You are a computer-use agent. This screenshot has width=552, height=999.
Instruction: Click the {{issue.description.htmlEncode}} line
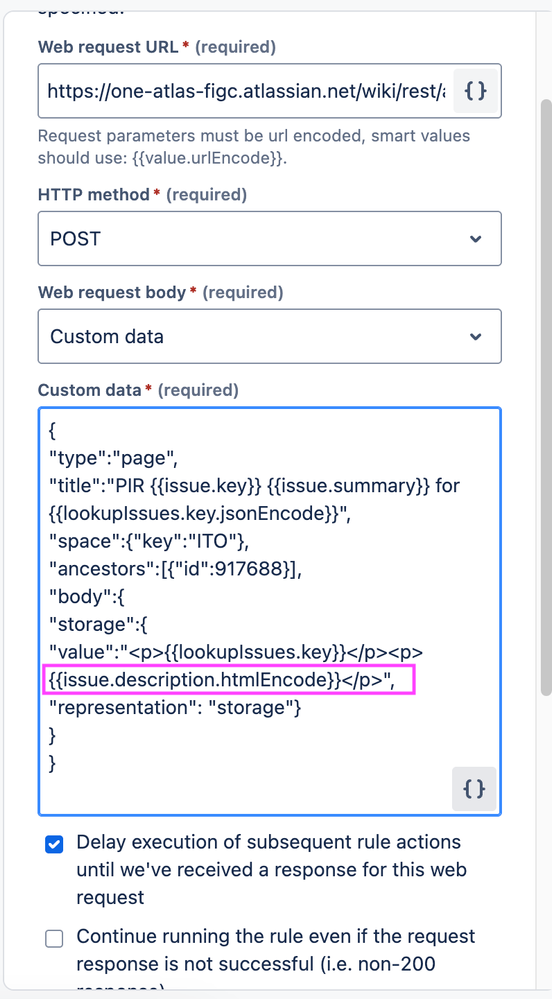[x=222, y=680]
